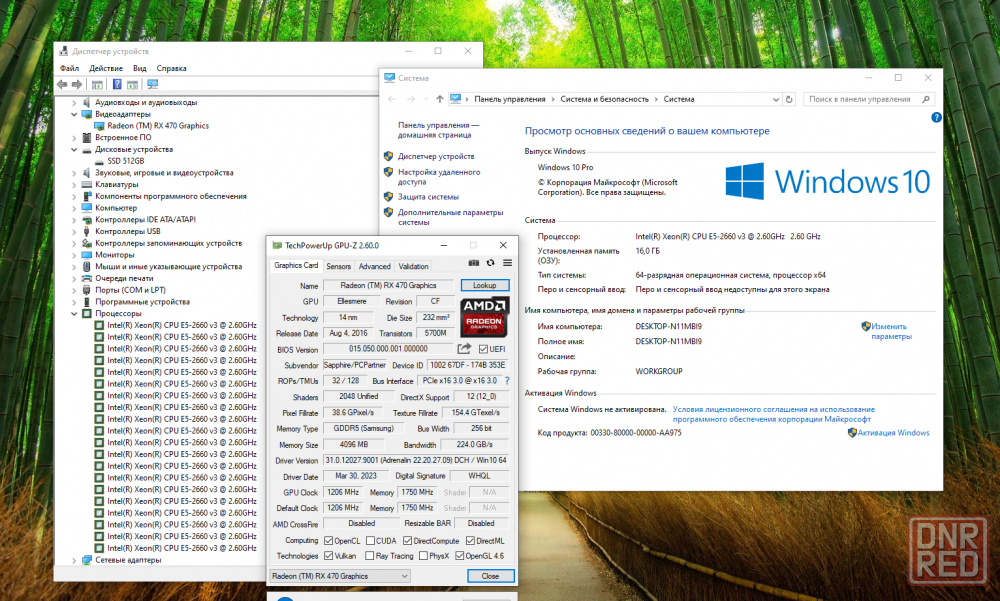Open the Файл menu in Device Manager

pos(70,68)
